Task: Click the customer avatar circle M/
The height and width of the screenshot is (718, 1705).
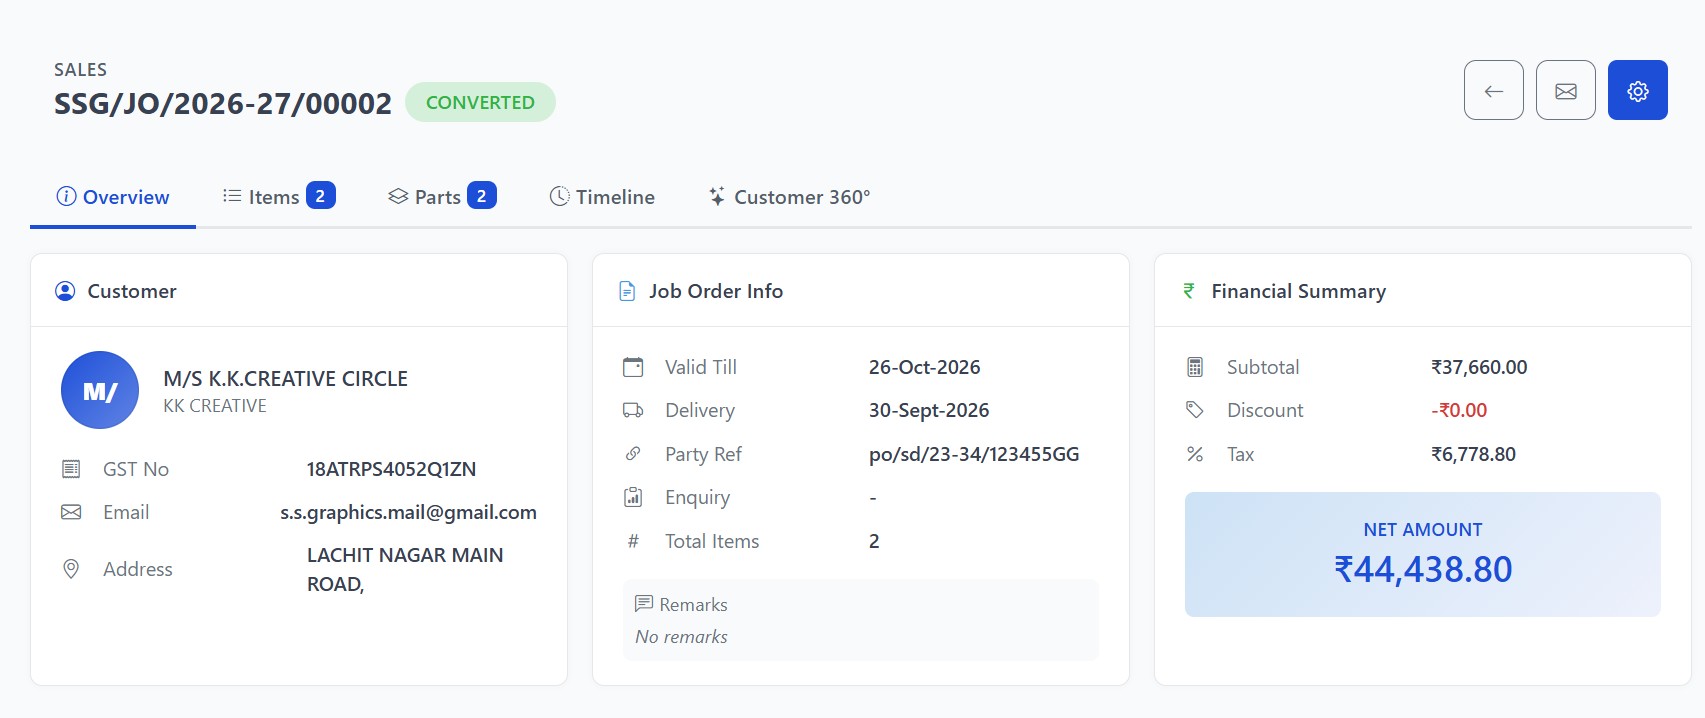Action: [x=100, y=390]
